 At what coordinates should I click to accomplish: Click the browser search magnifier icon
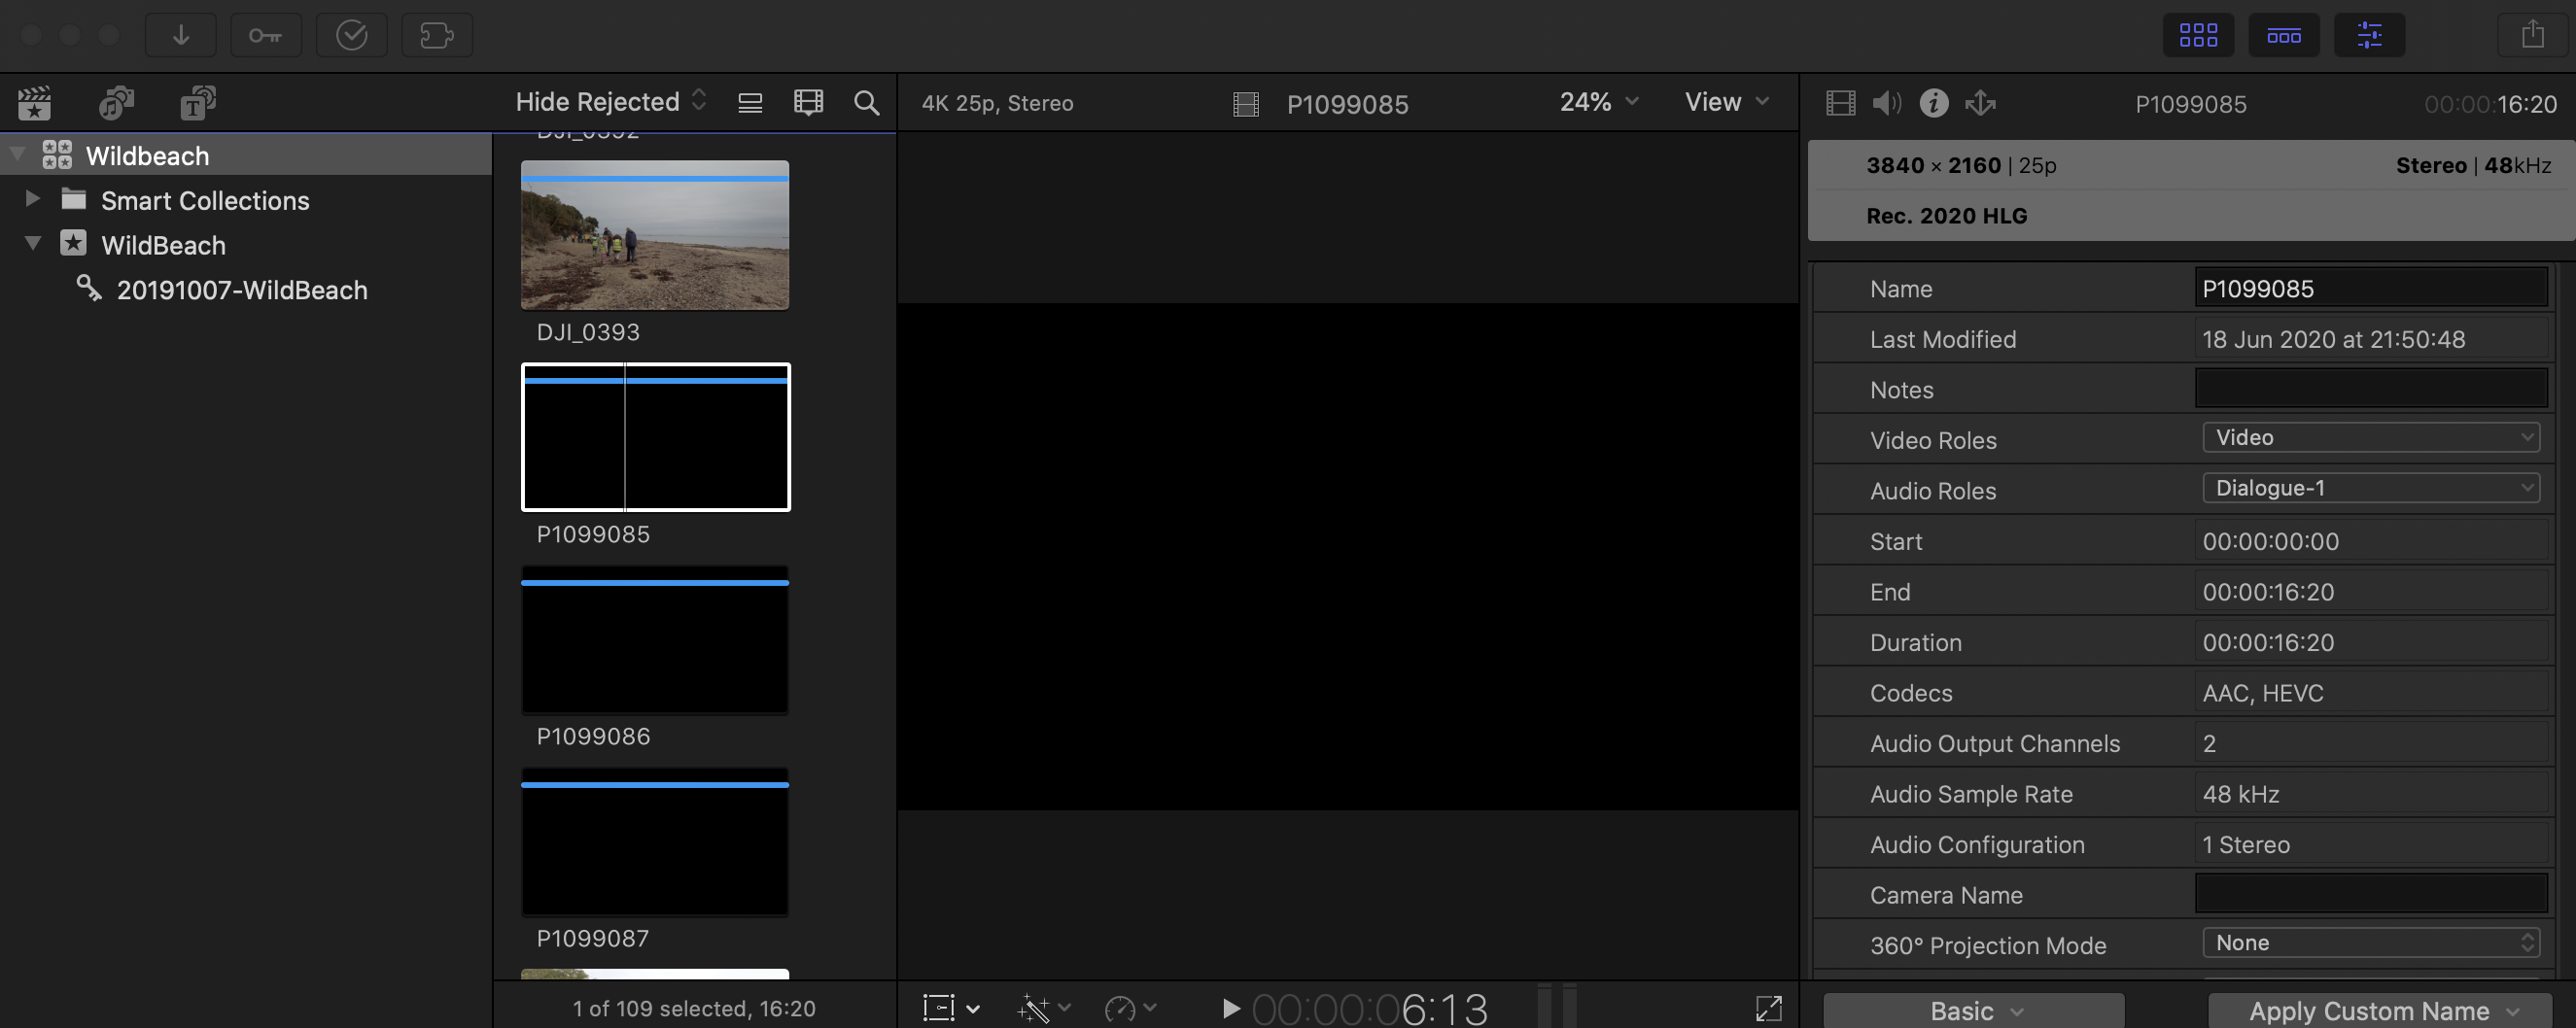[x=866, y=102]
